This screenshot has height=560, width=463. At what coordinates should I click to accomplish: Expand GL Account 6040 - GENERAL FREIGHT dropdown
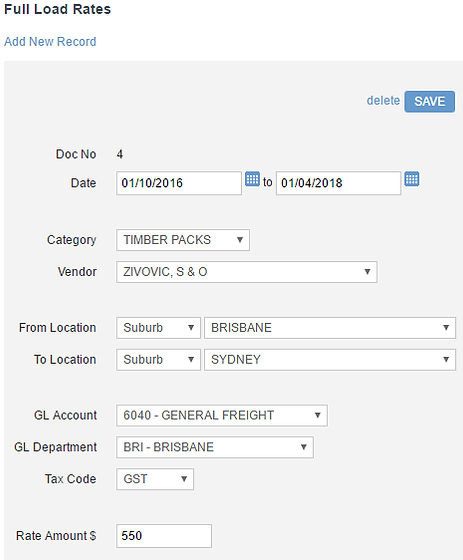pyautogui.click(x=222, y=415)
